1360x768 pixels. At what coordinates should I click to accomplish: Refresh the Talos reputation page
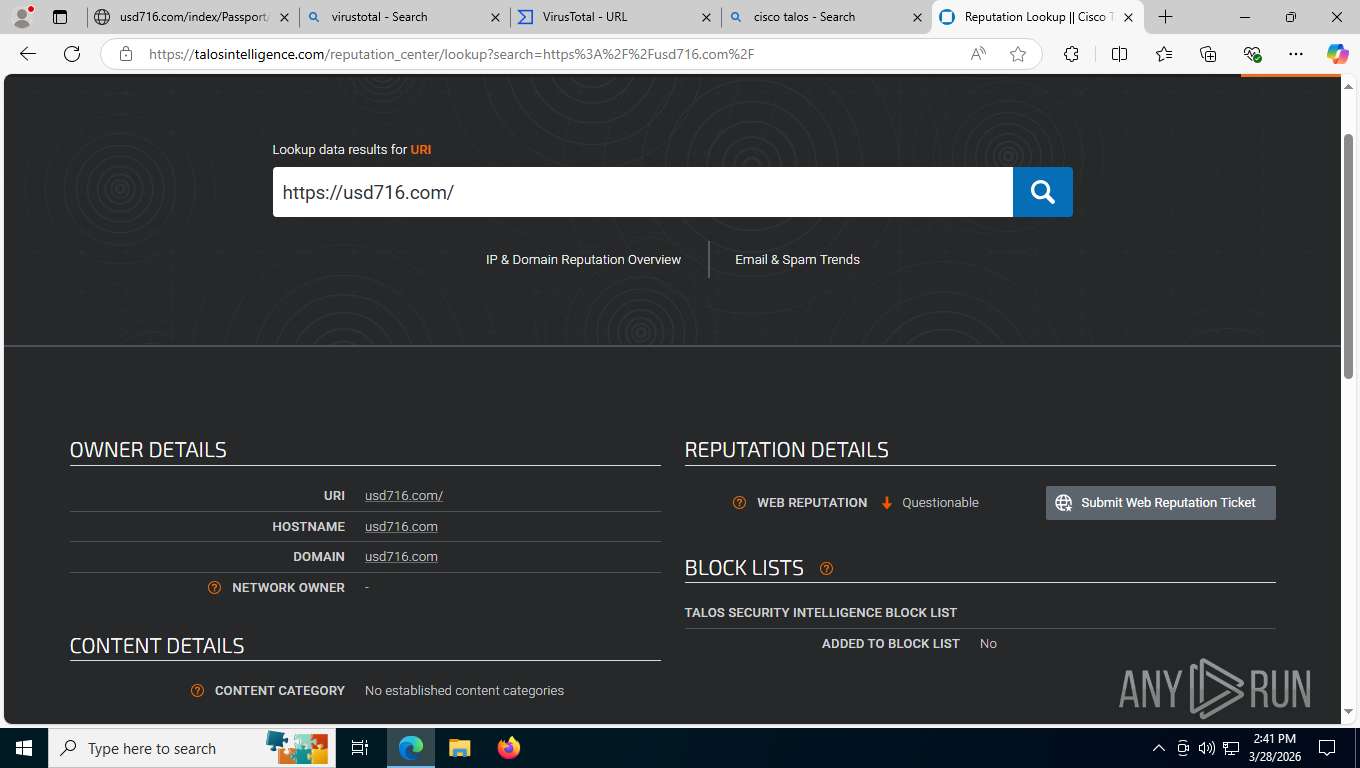72,55
